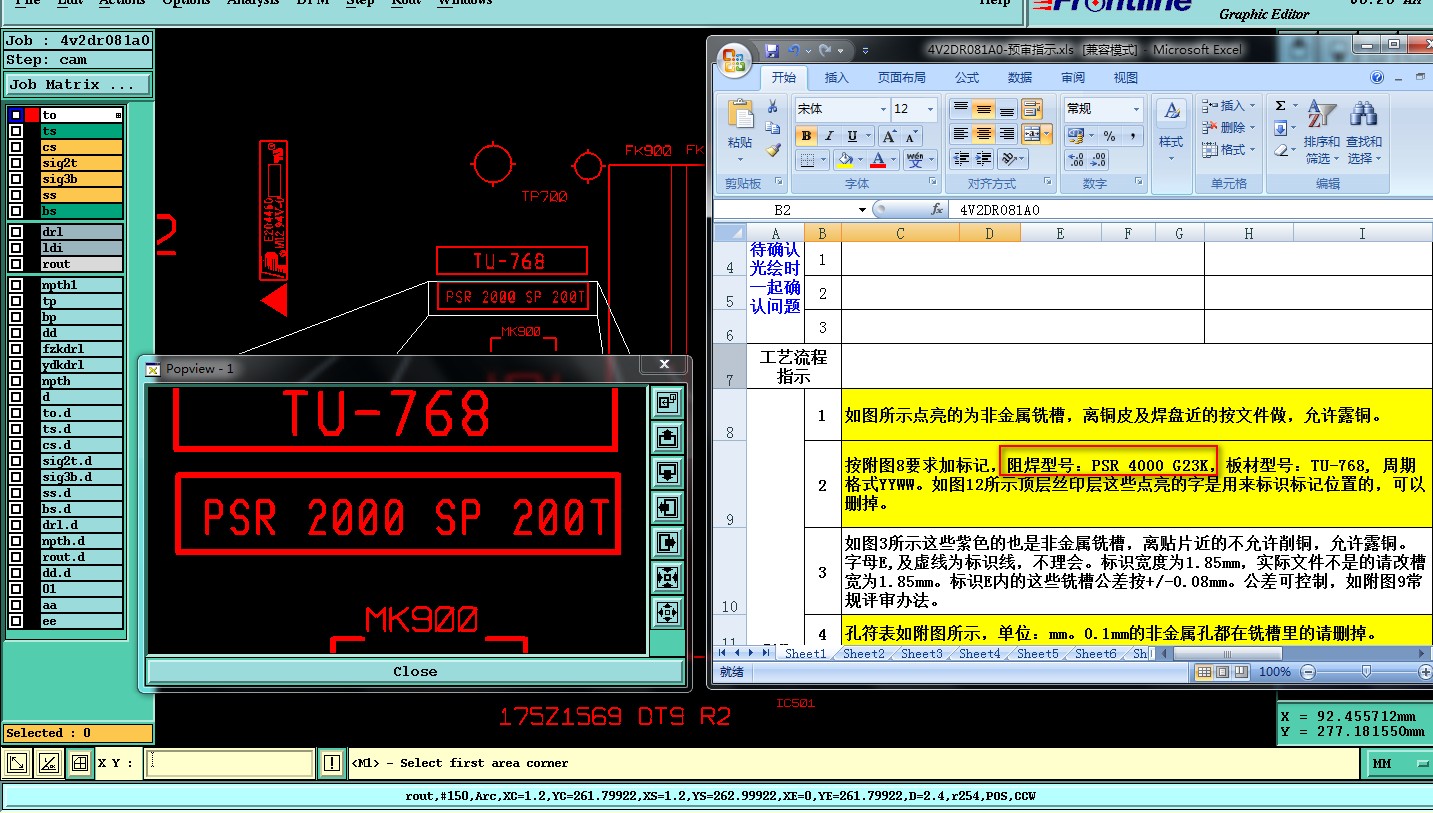
Task: Toggle checkbox for layer rout
Action: click(15, 264)
